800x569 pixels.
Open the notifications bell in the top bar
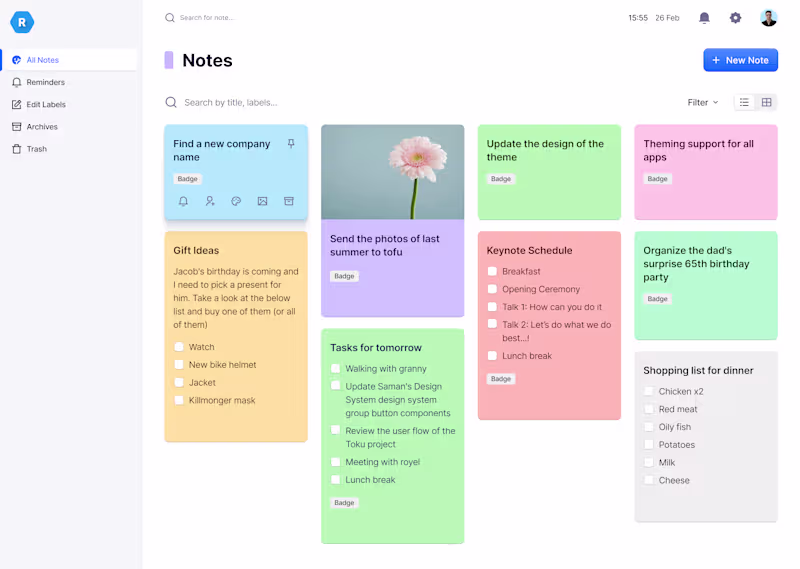point(704,18)
